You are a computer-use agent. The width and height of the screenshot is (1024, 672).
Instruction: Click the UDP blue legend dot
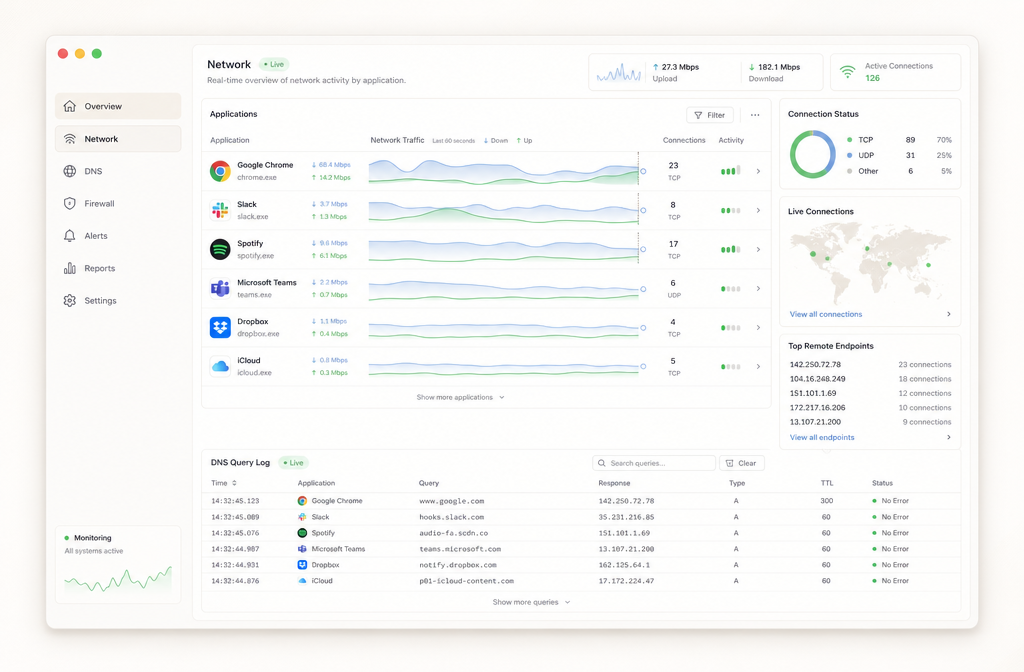point(850,155)
